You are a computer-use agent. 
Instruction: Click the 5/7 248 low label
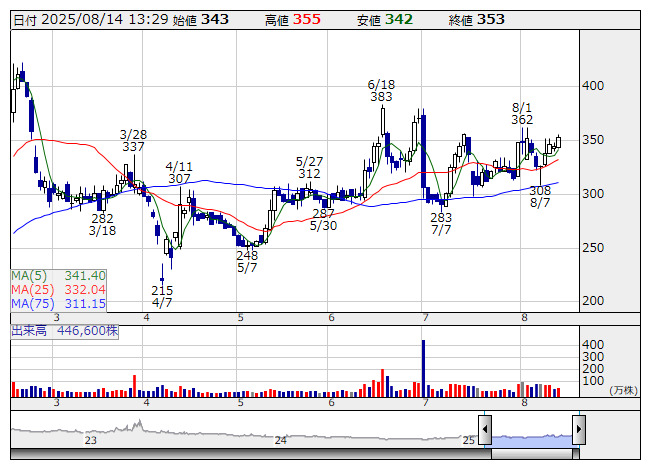point(247,261)
